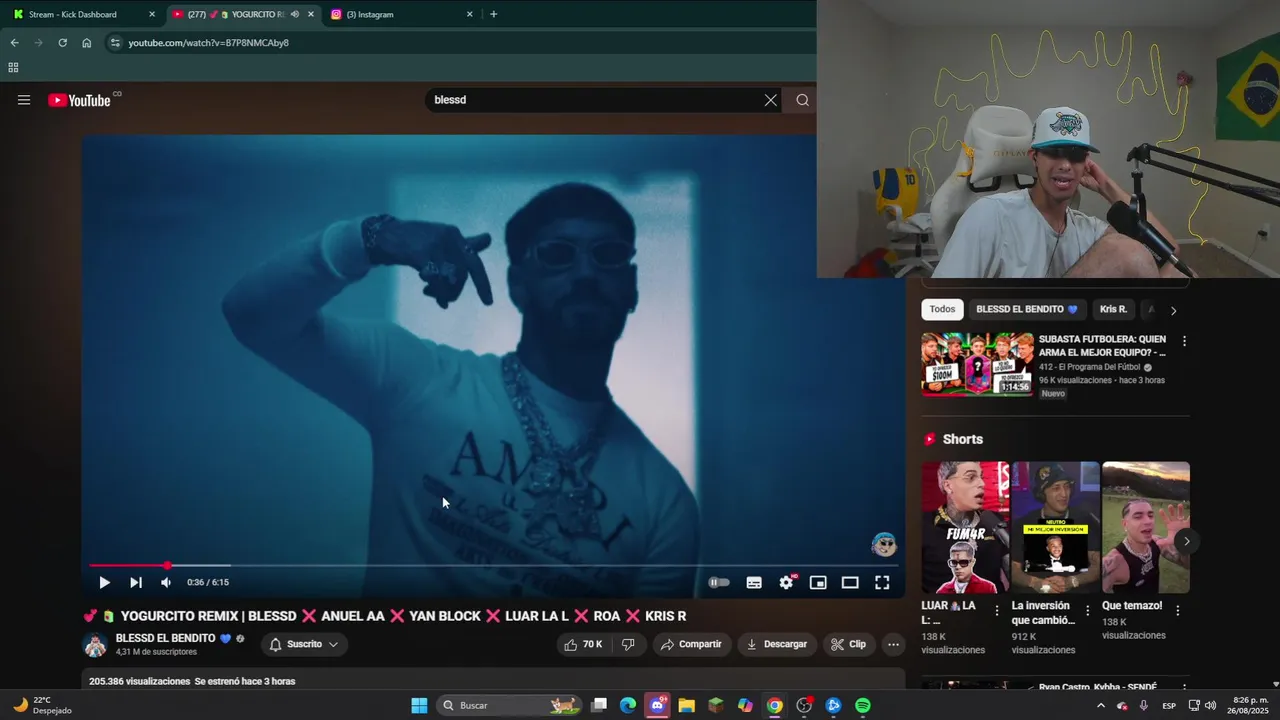Open options for SUBASTA FUTBOLERA video

coord(1184,341)
